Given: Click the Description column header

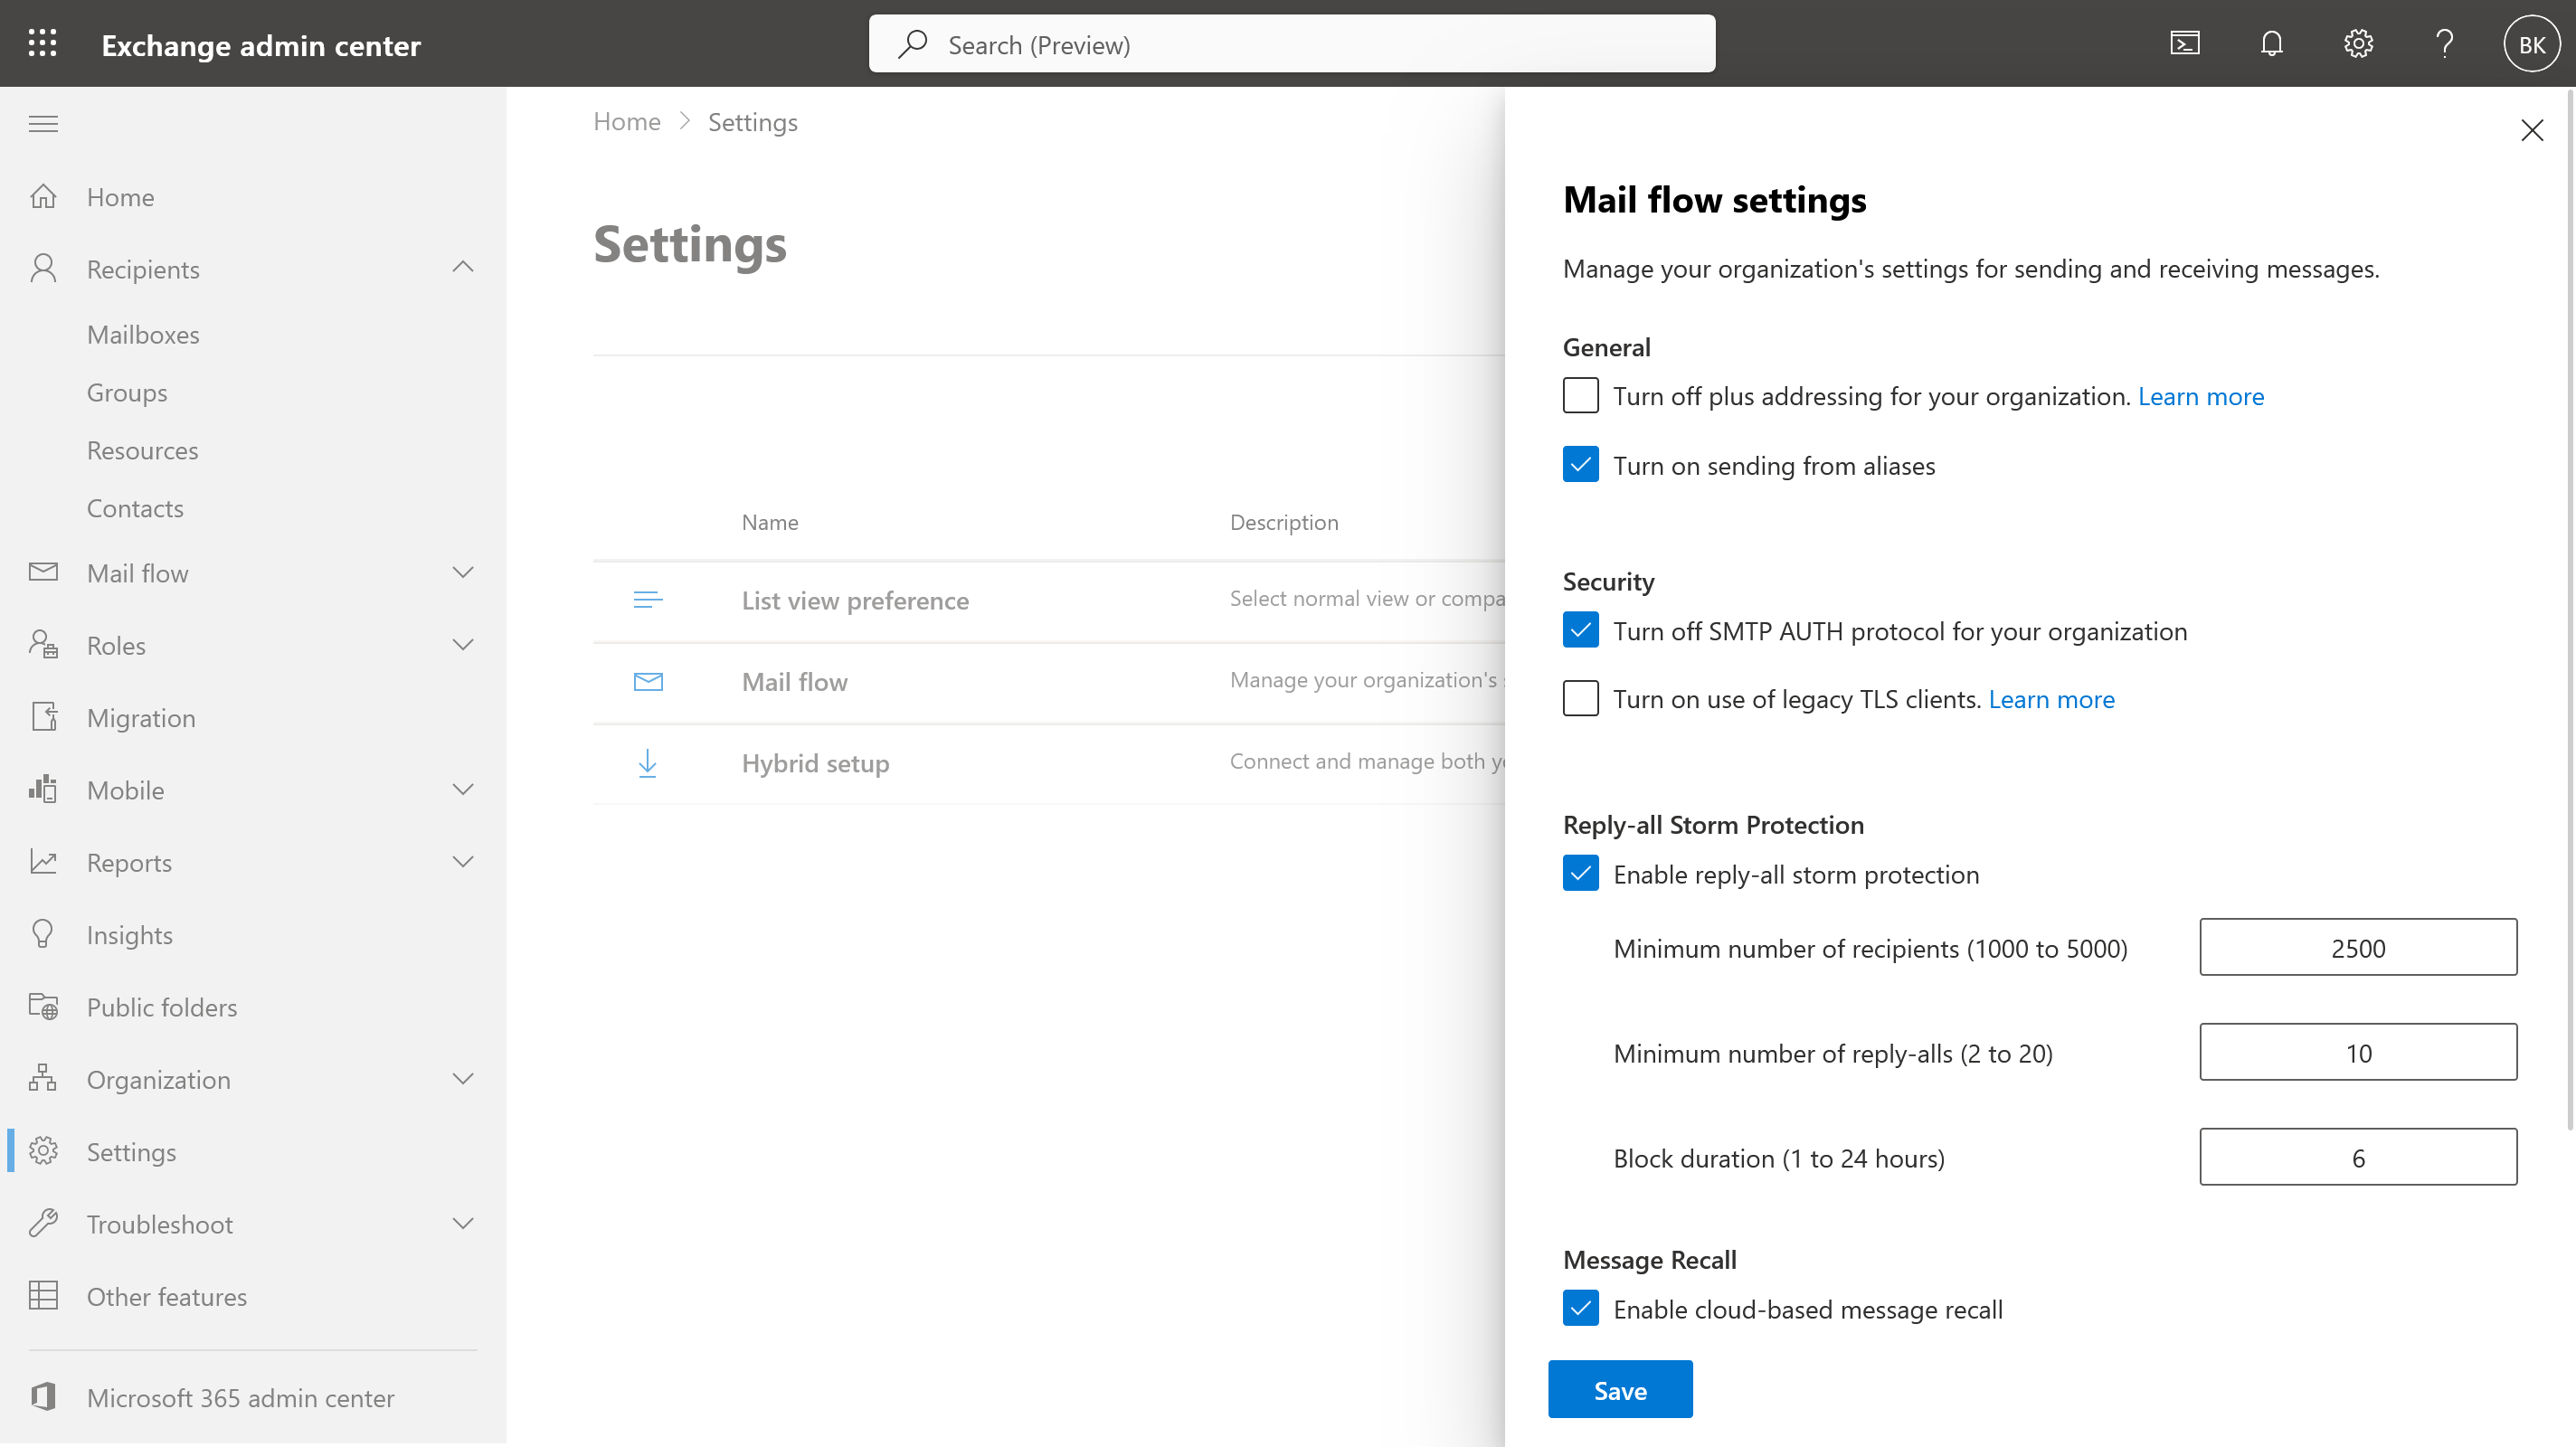Looking at the screenshot, I should click(x=1283, y=522).
